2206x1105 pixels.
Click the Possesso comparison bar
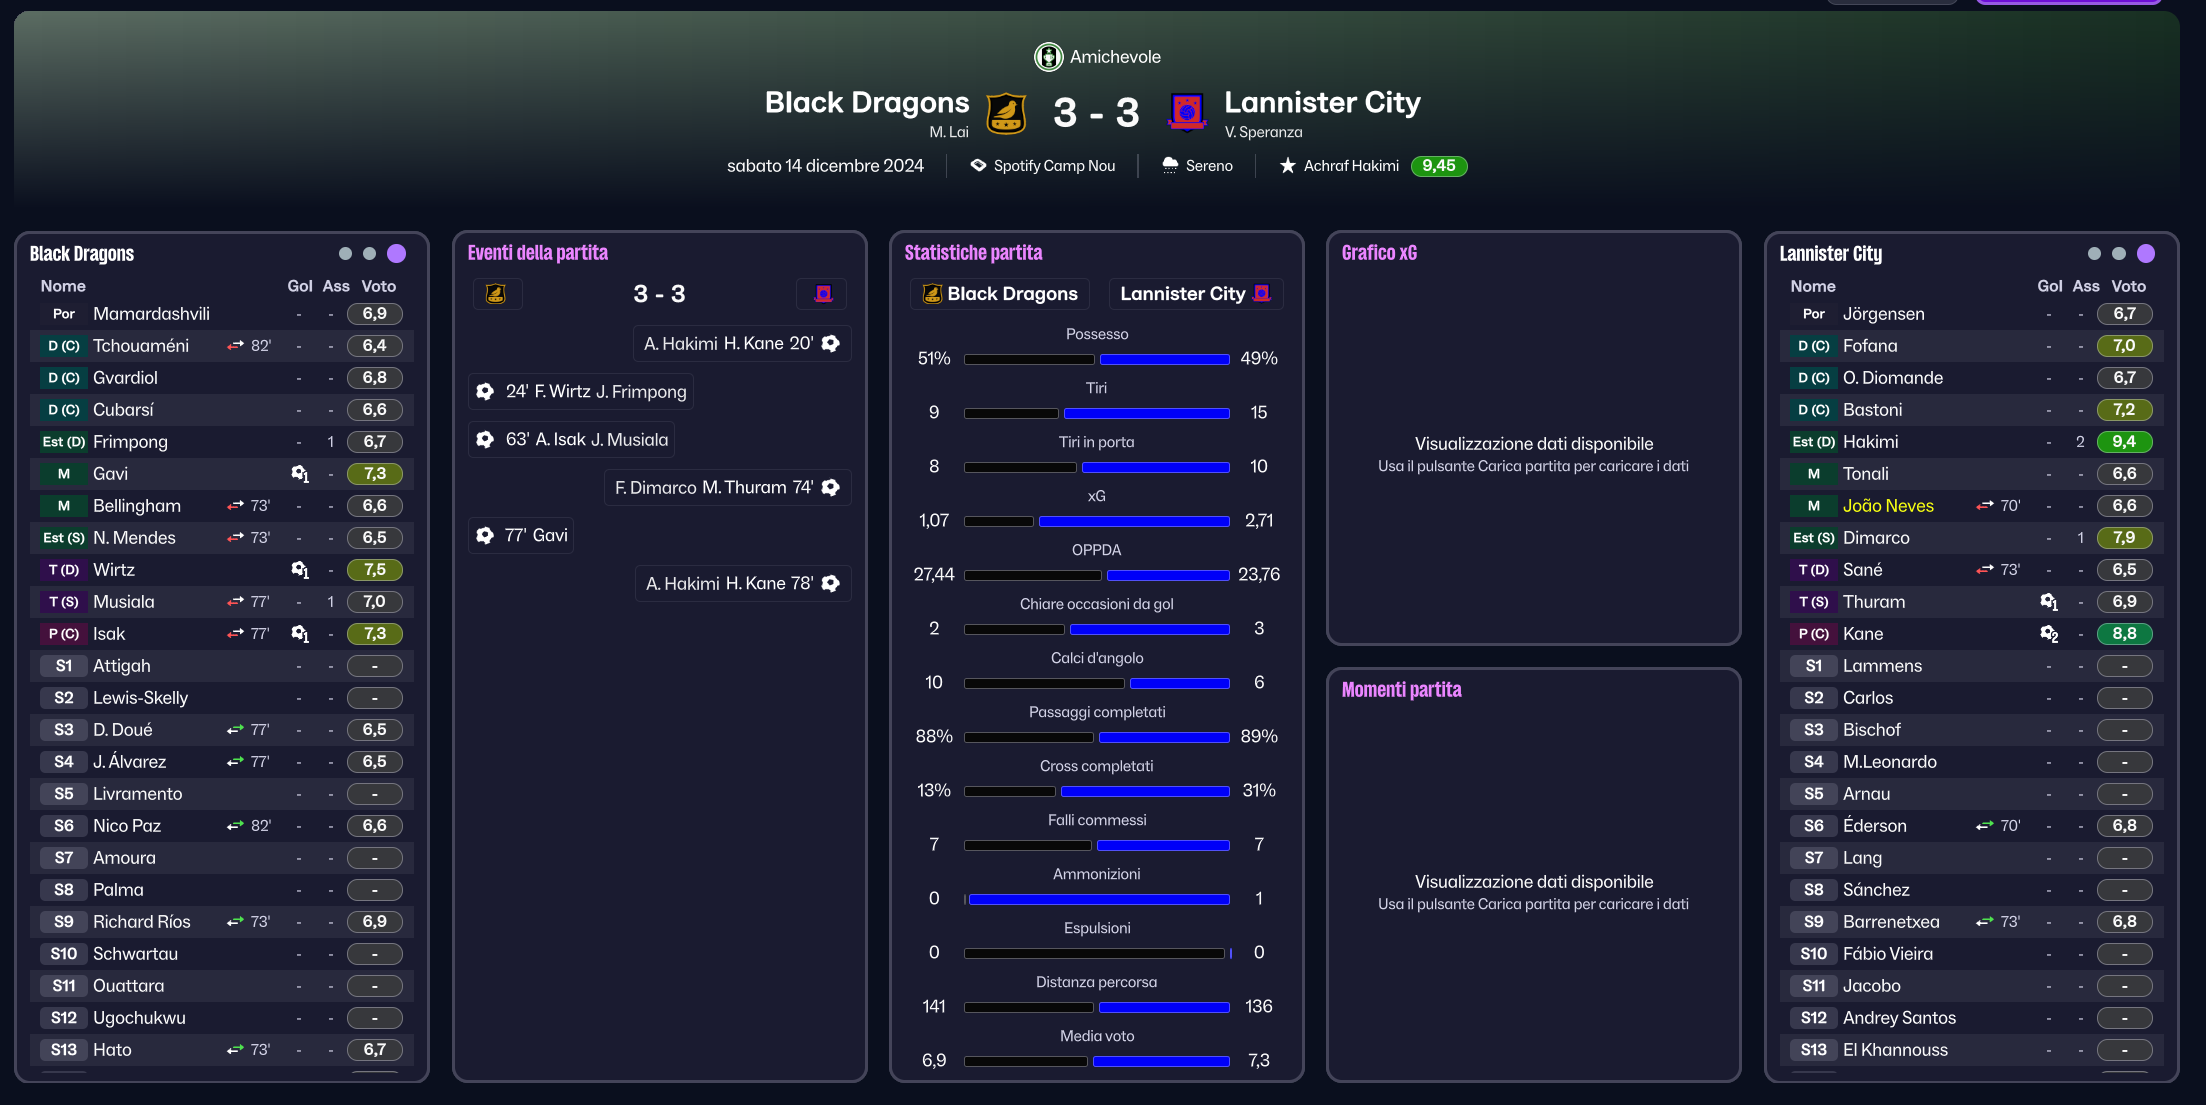(x=1097, y=359)
